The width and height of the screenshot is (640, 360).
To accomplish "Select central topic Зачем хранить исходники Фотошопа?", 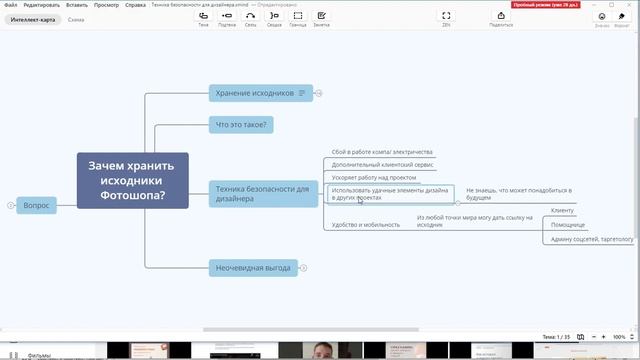I will (133, 180).
